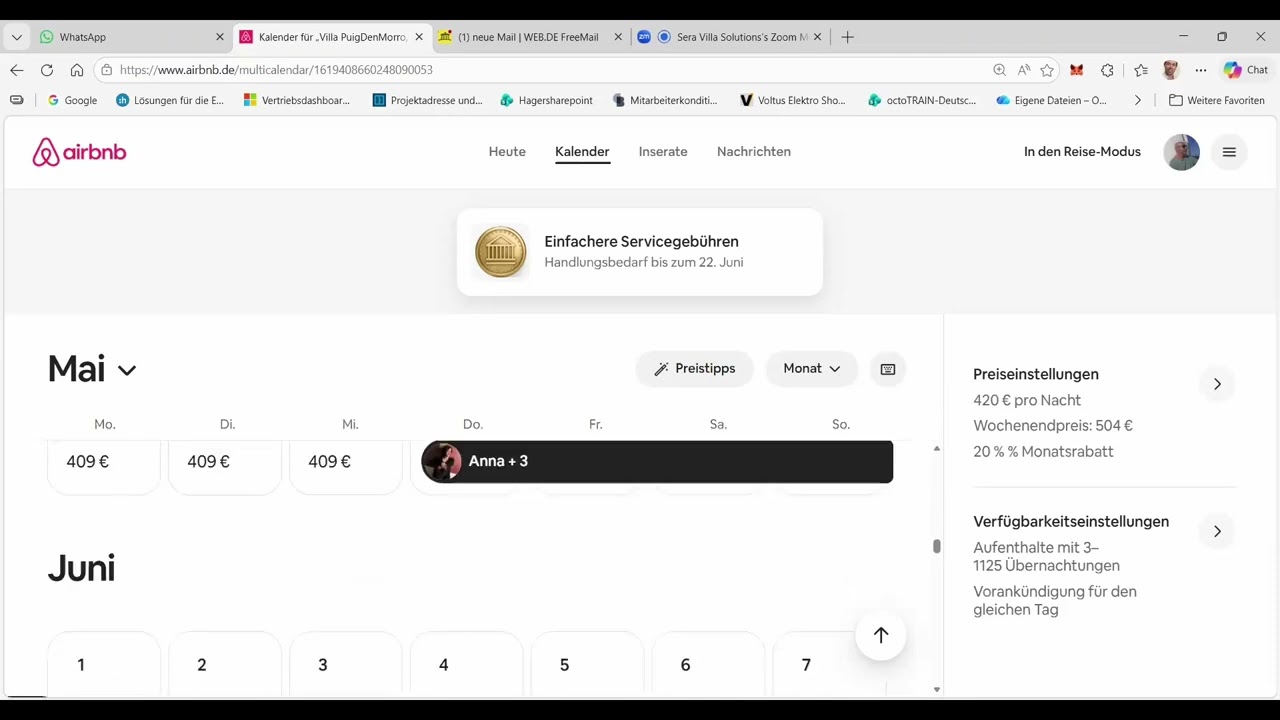Screen dimensions: 1280x720
Task: Expand Verfügbarkeitseinstellungen with its chevron
Action: click(x=1217, y=531)
